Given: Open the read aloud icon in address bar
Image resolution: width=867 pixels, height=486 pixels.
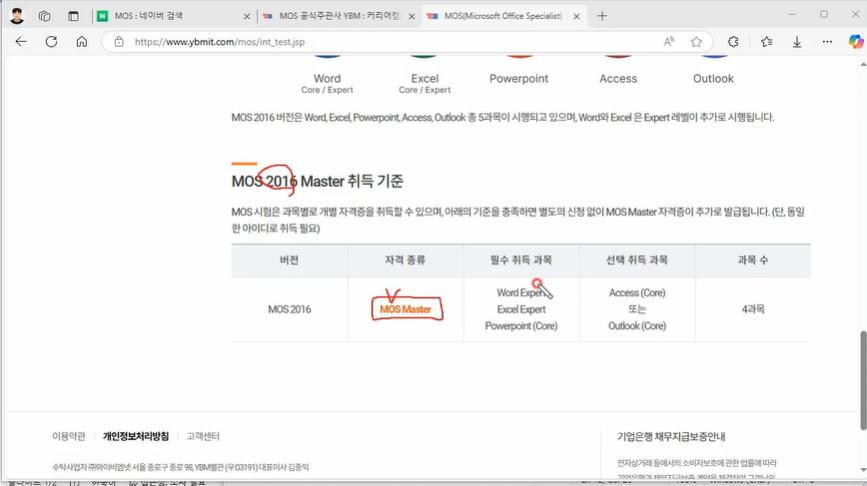Looking at the screenshot, I should click(668, 42).
